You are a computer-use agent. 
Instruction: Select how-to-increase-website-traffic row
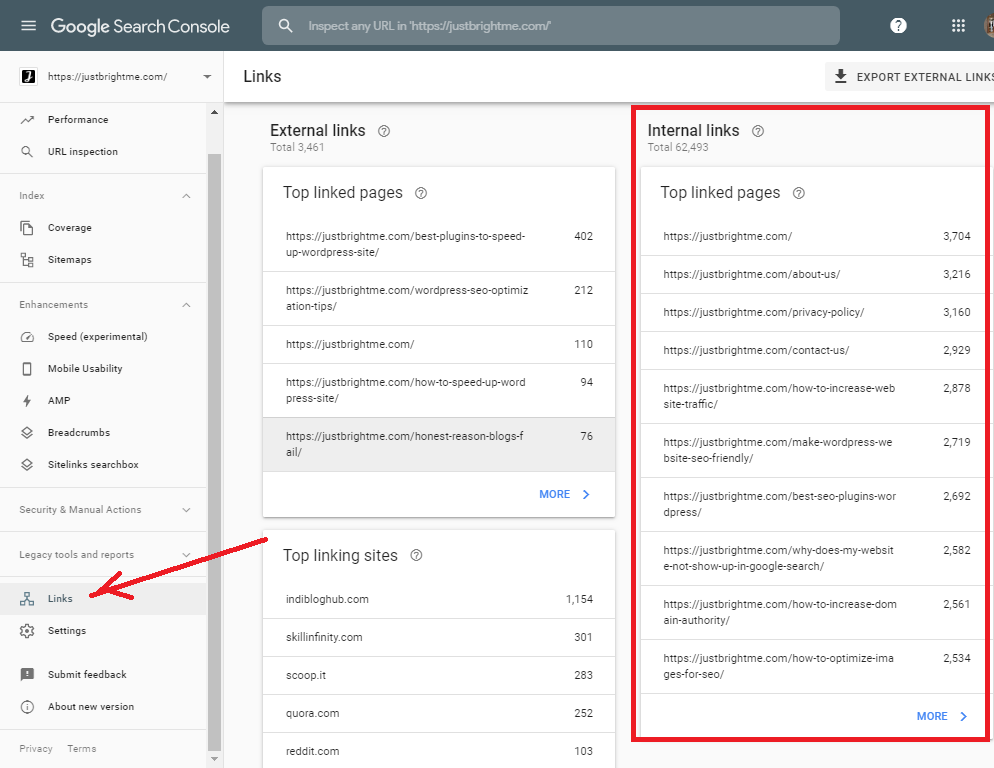[x=813, y=396]
